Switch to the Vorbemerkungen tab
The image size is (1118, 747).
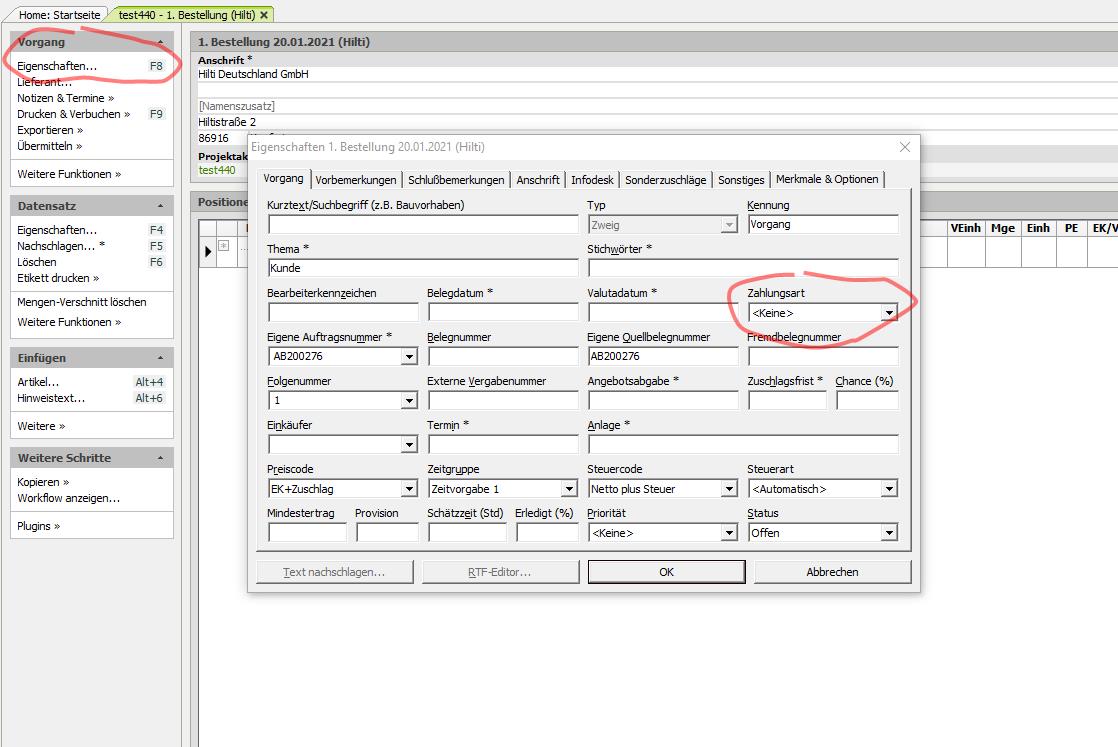click(x=355, y=180)
